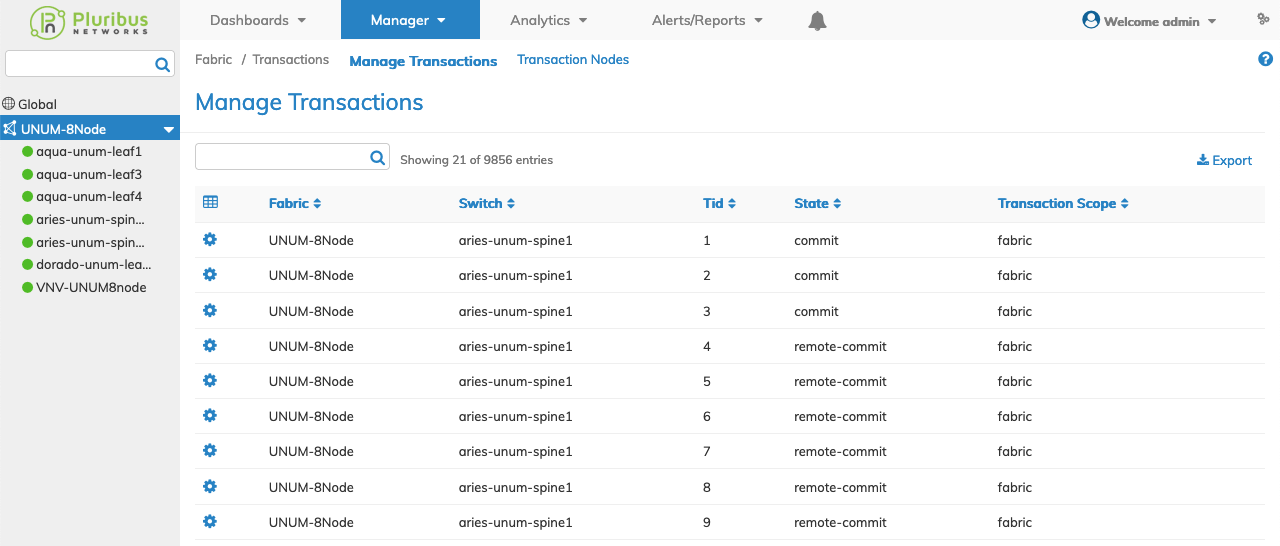Sort by the Fabric column
The height and width of the screenshot is (546, 1280).
[x=295, y=203]
